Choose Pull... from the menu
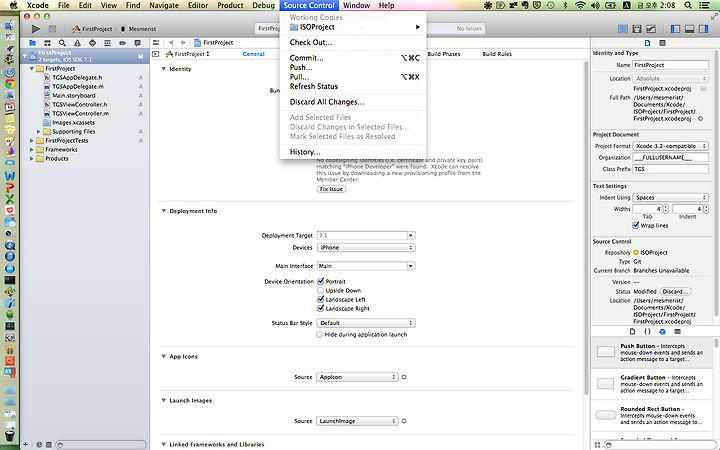Image resolution: width=720 pixels, height=450 pixels. (x=353, y=77)
